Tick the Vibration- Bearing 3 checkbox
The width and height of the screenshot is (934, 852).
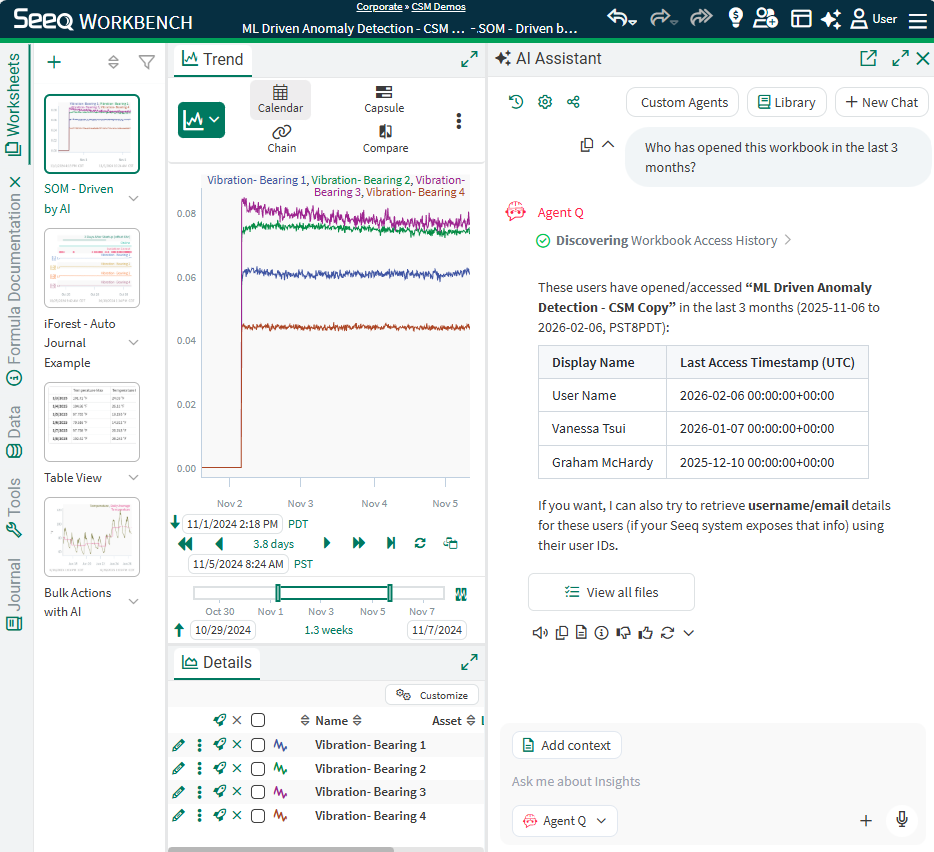click(x=258, y=792)
